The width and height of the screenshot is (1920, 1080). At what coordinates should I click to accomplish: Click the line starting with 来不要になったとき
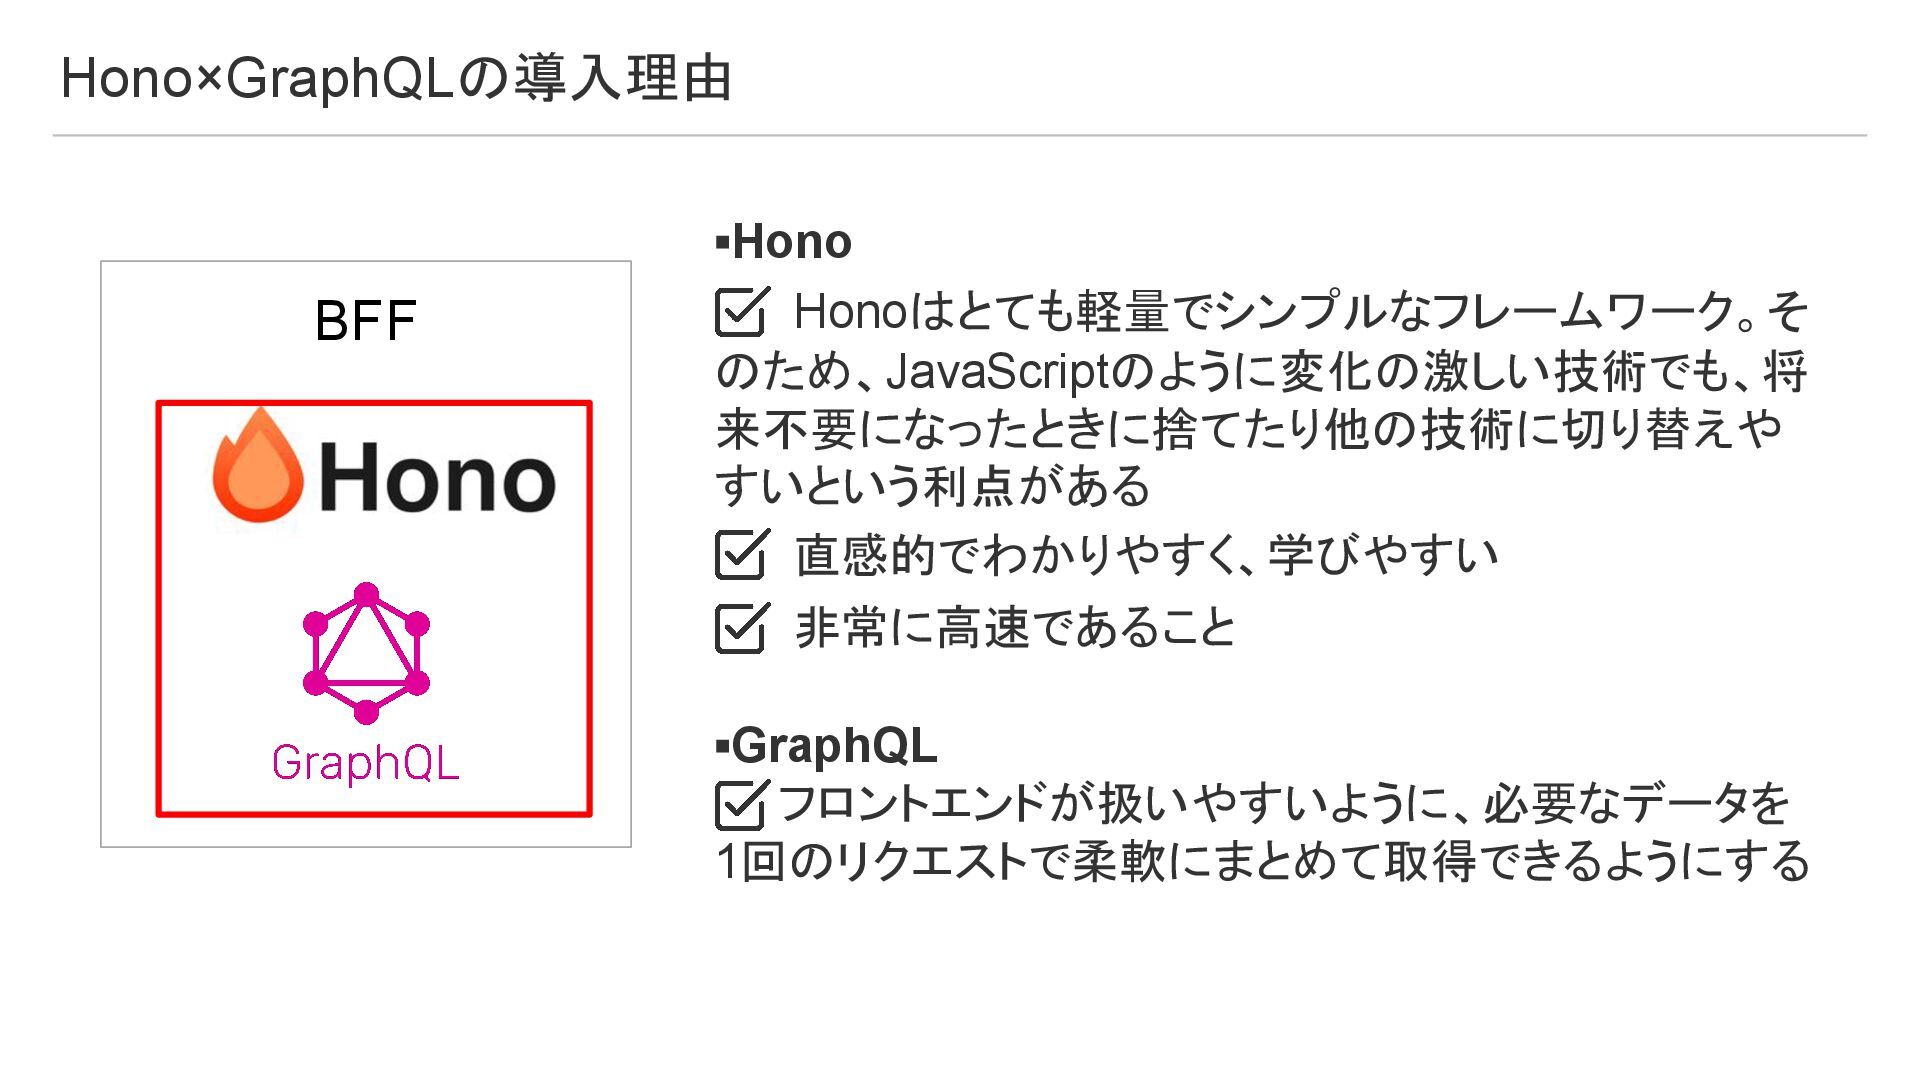[x=1248, y=429]
